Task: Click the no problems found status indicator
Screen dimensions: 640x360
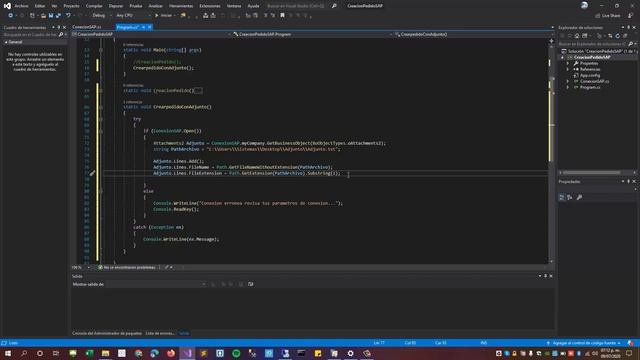Action: [x=127, y=267]
